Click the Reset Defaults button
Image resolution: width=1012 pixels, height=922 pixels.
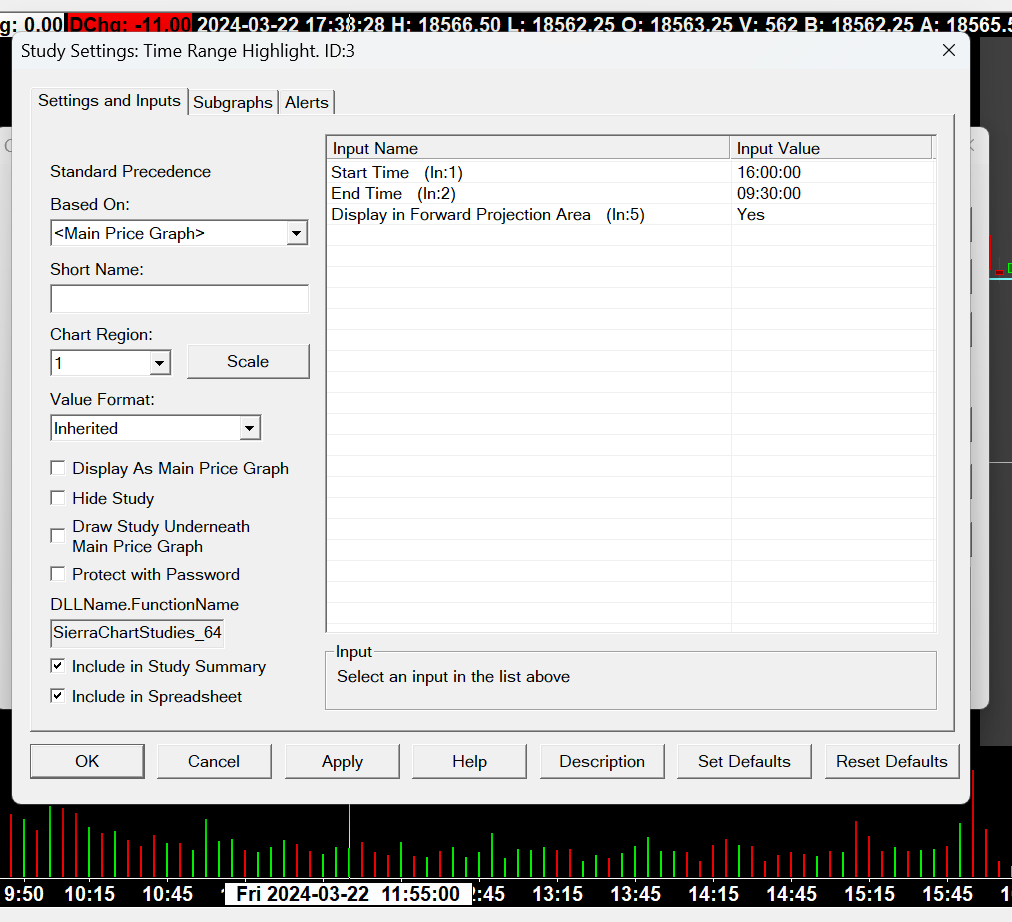(891, 761)
